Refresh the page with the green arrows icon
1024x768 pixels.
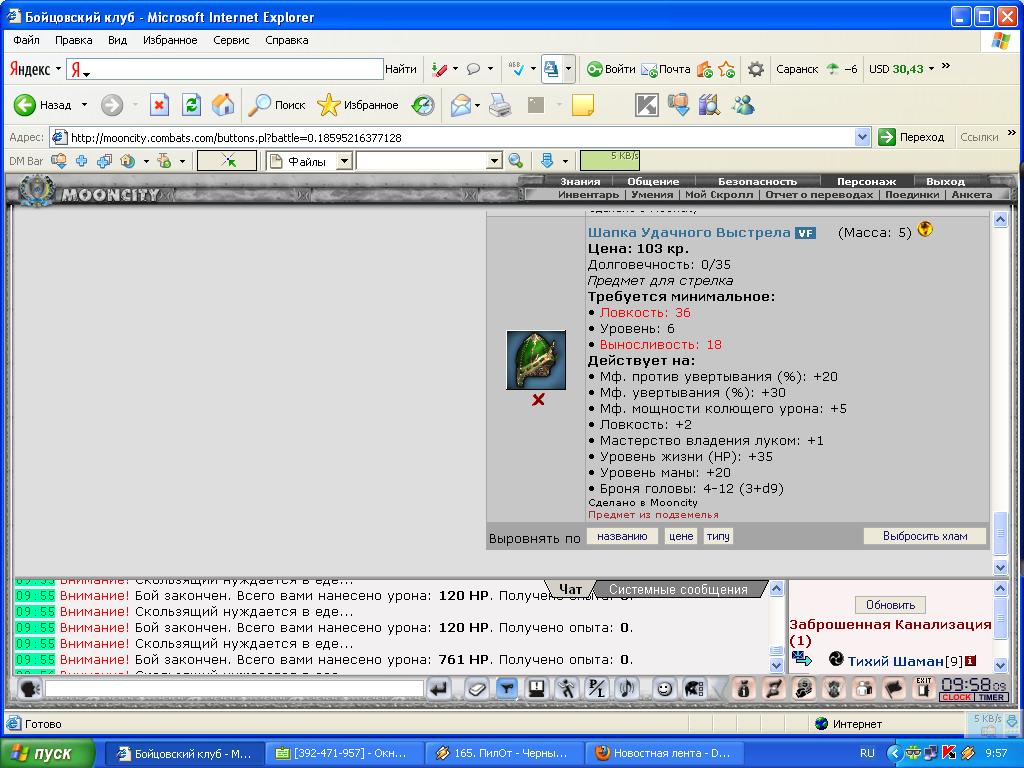(x=191, y=104)
